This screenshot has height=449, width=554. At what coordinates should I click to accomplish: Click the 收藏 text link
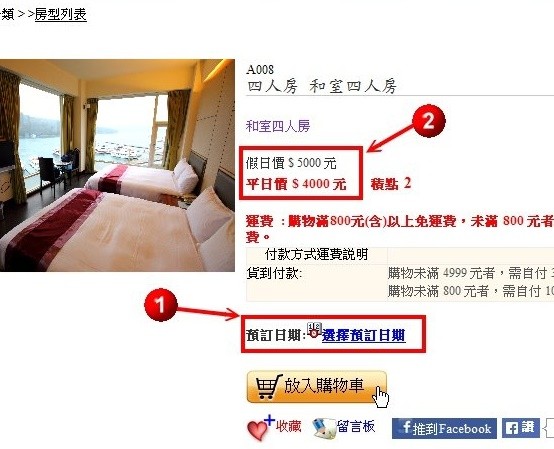coord(288,426)
